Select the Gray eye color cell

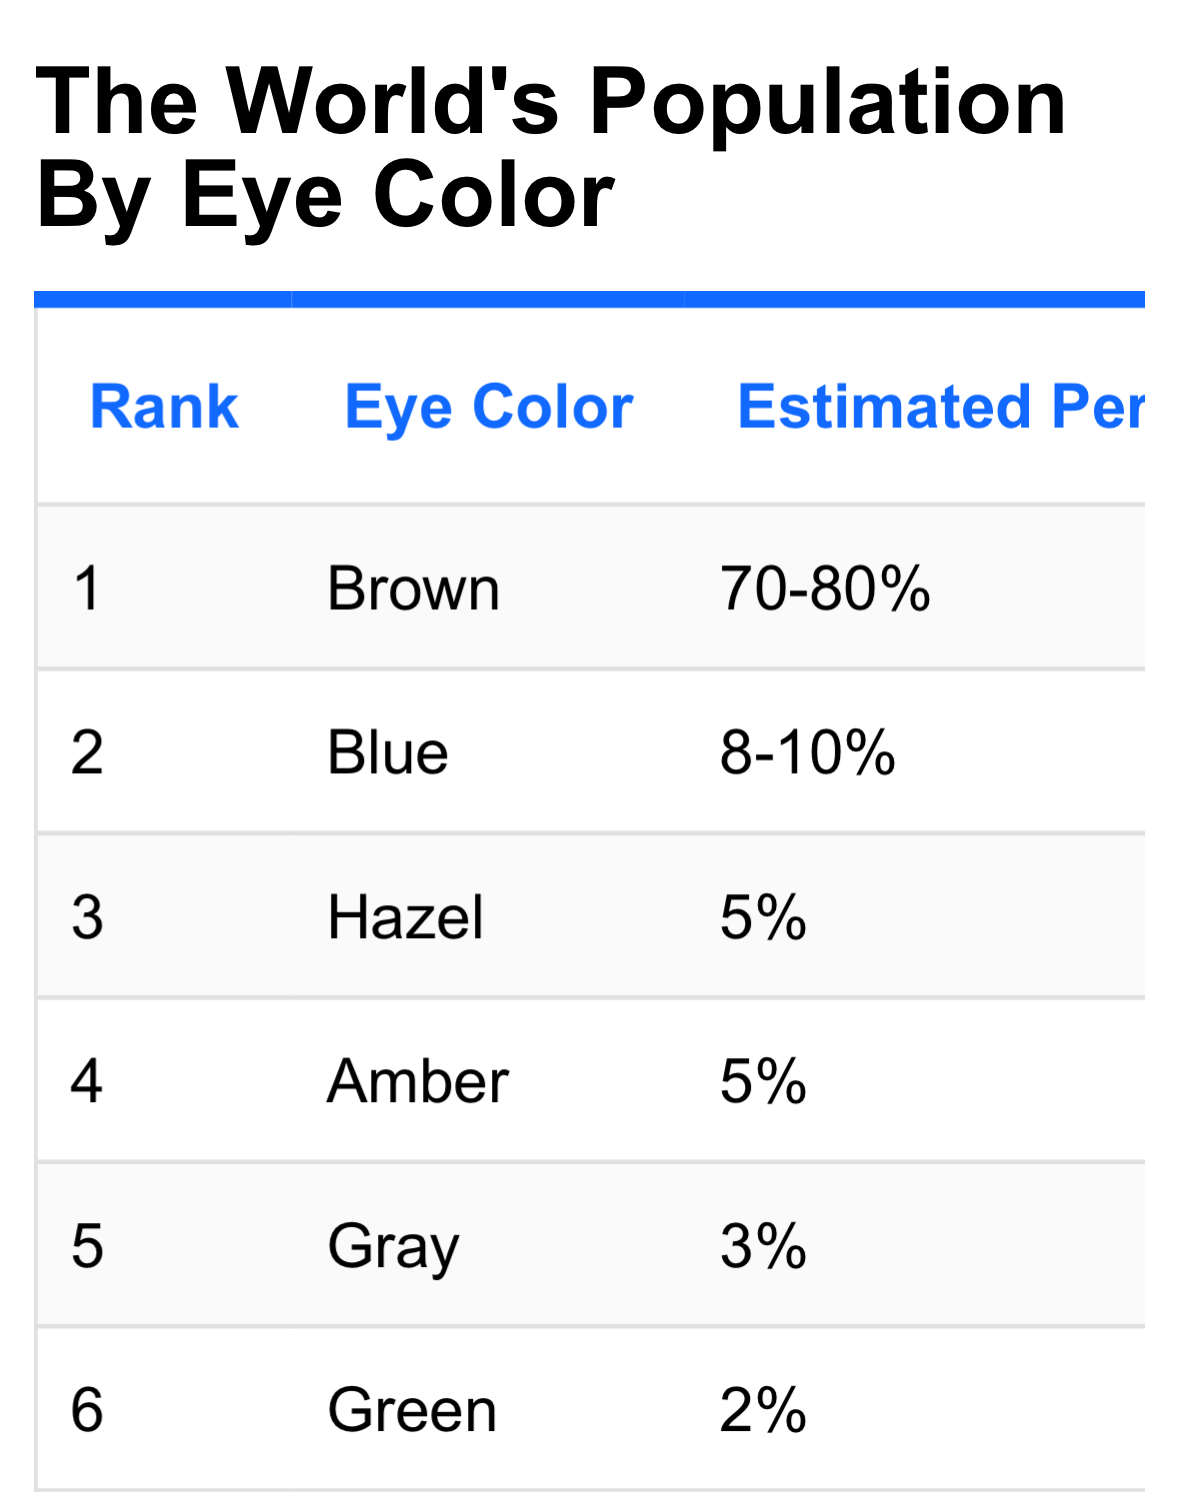(393, 1246)
